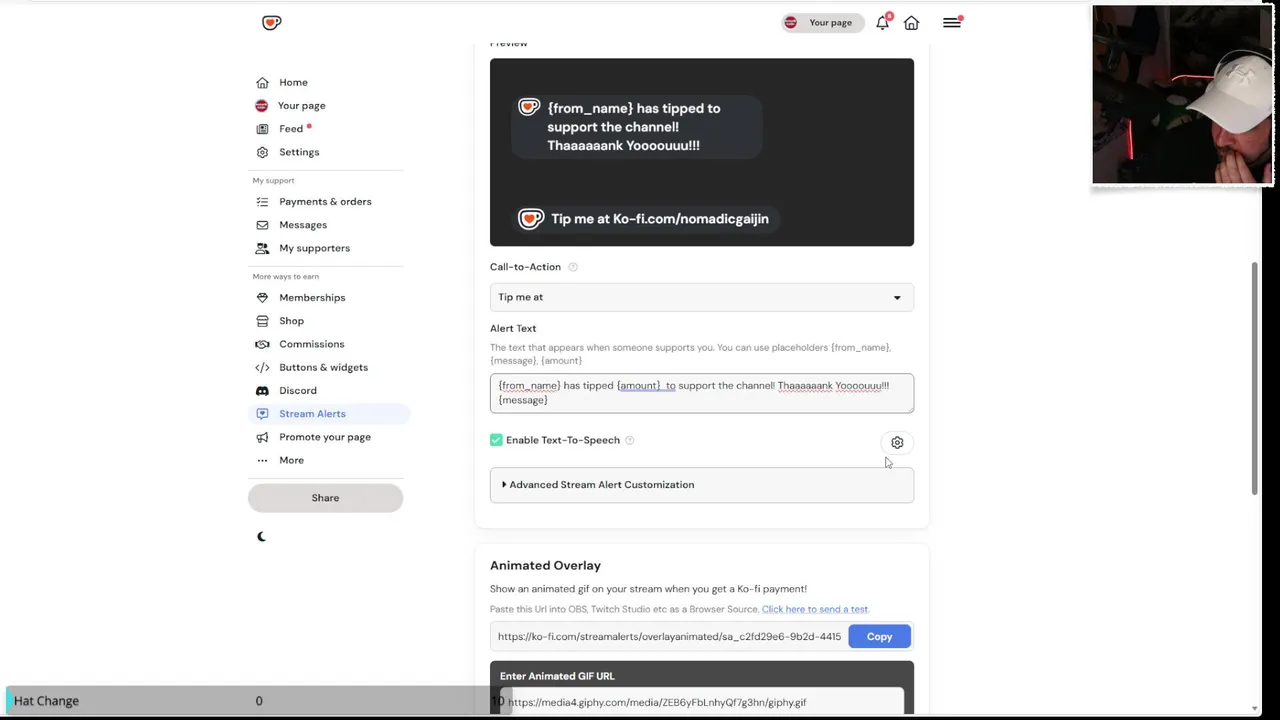1280x720 pixels.
Task: Open Commissions menu item
Action: (311, 344)
